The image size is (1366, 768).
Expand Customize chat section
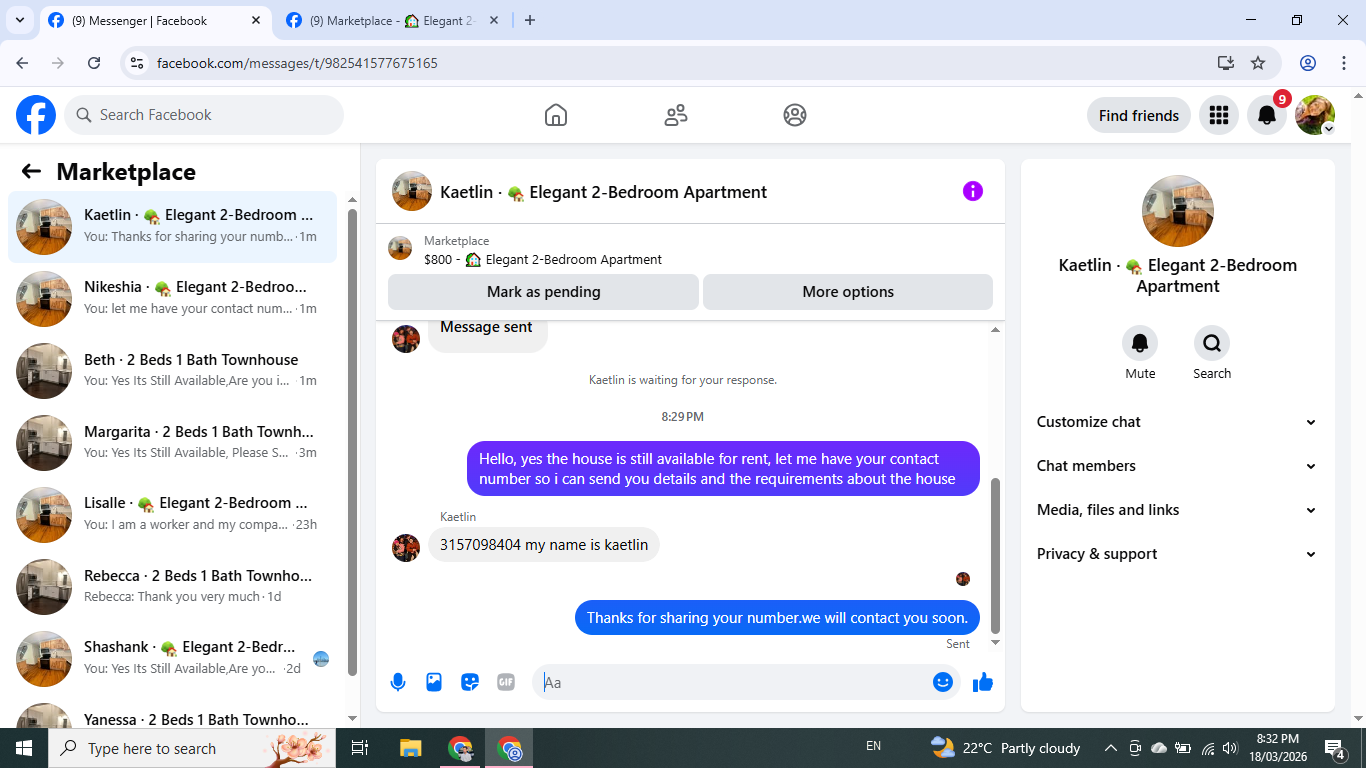click(1177, 422)
